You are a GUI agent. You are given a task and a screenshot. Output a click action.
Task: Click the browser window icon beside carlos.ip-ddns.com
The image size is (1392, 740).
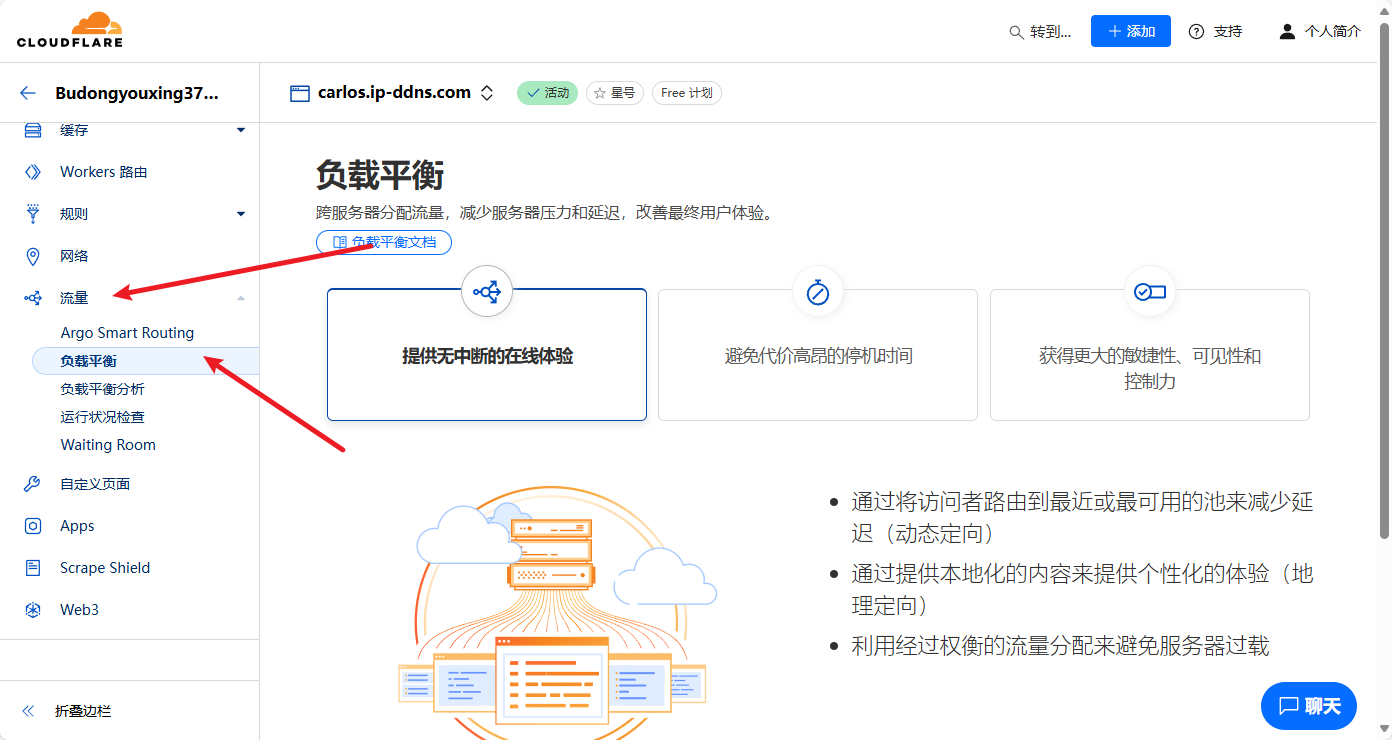[x=300, y=93]
